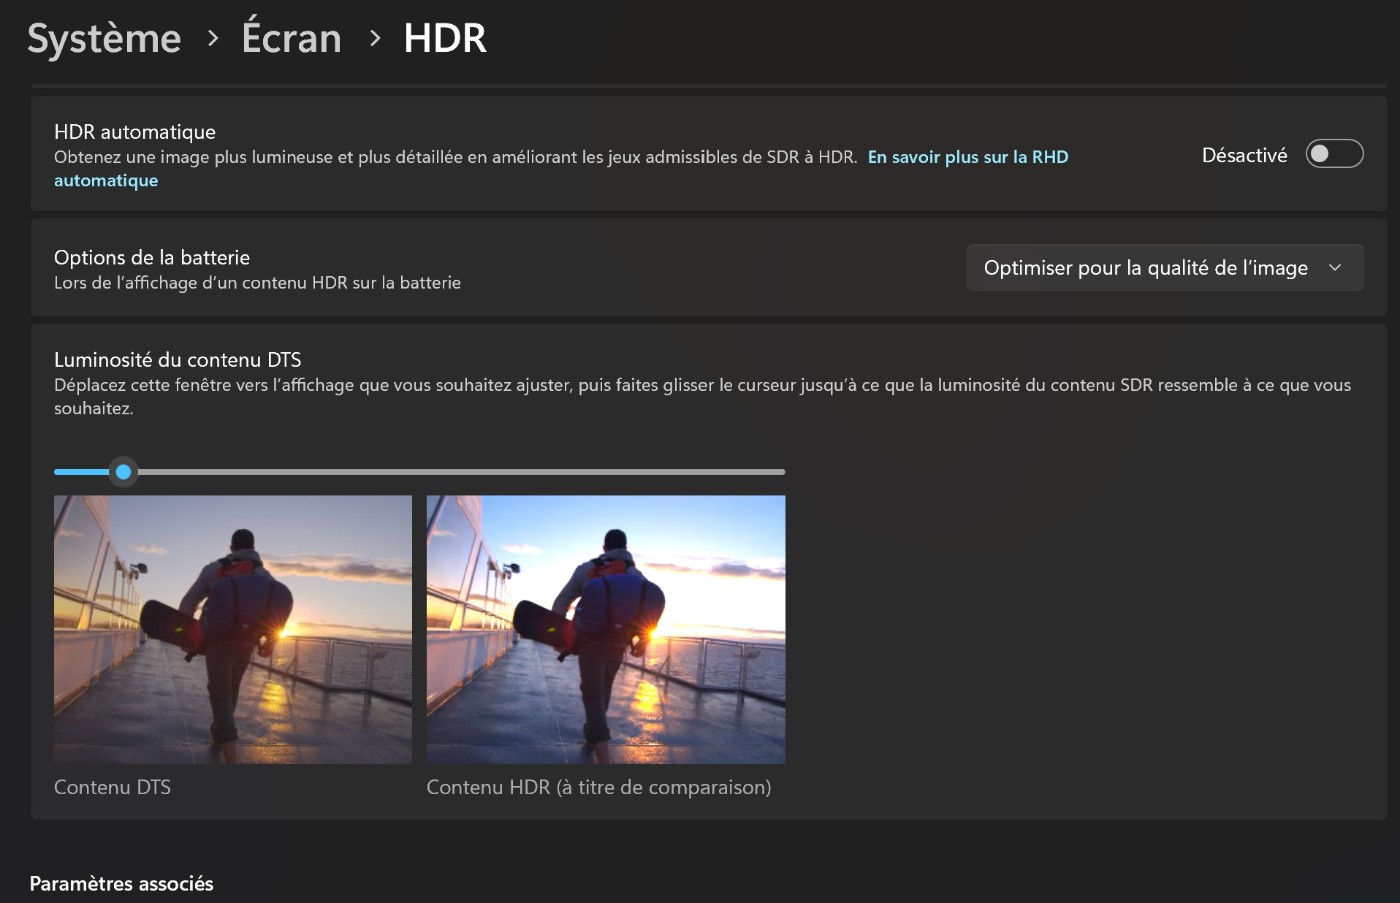The width and height of the screenshot is (1400, 903).
Task: Open the 'Optimiser pour la qualité de l'image' dropdown
Action: (x=1145, y=268)
